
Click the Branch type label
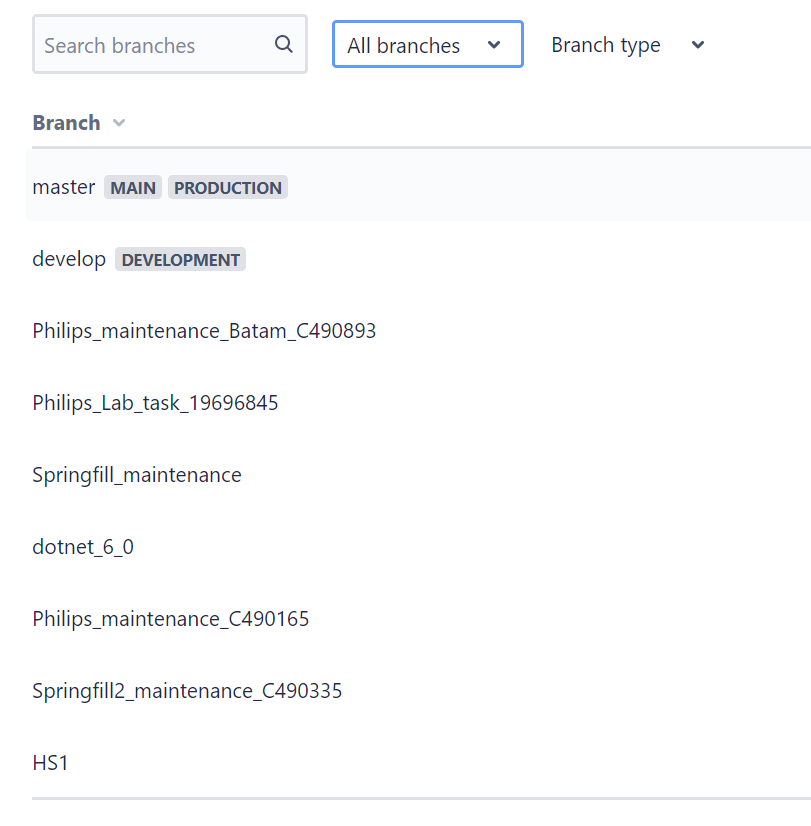(605, 45)
